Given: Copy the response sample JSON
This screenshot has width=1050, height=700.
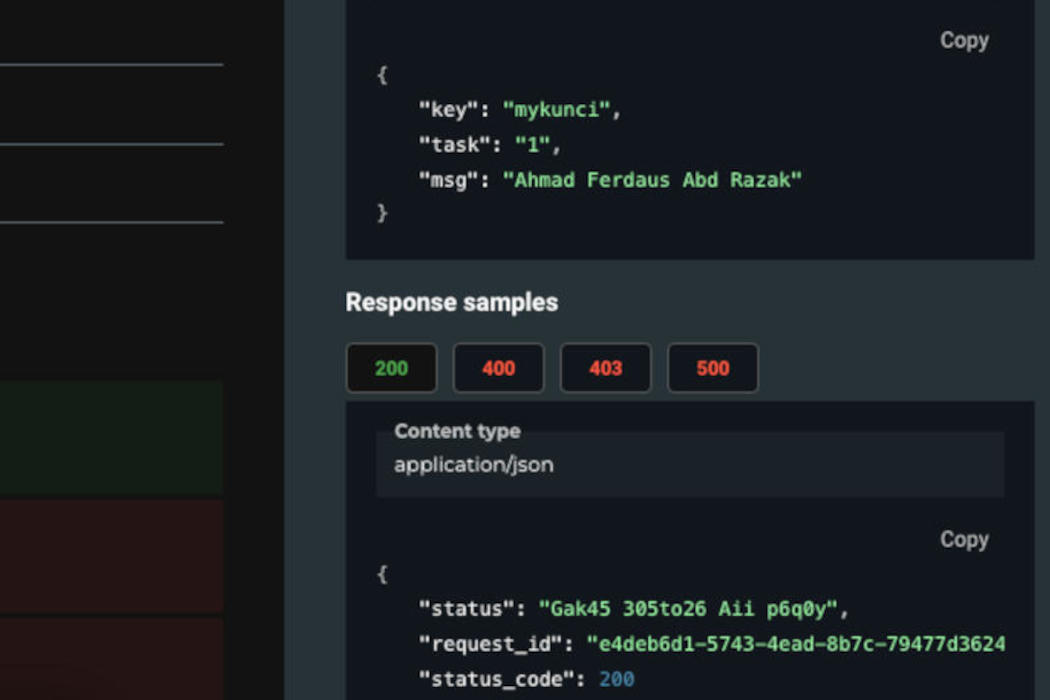Looking at the screenshot, I should tap(963, 540).
